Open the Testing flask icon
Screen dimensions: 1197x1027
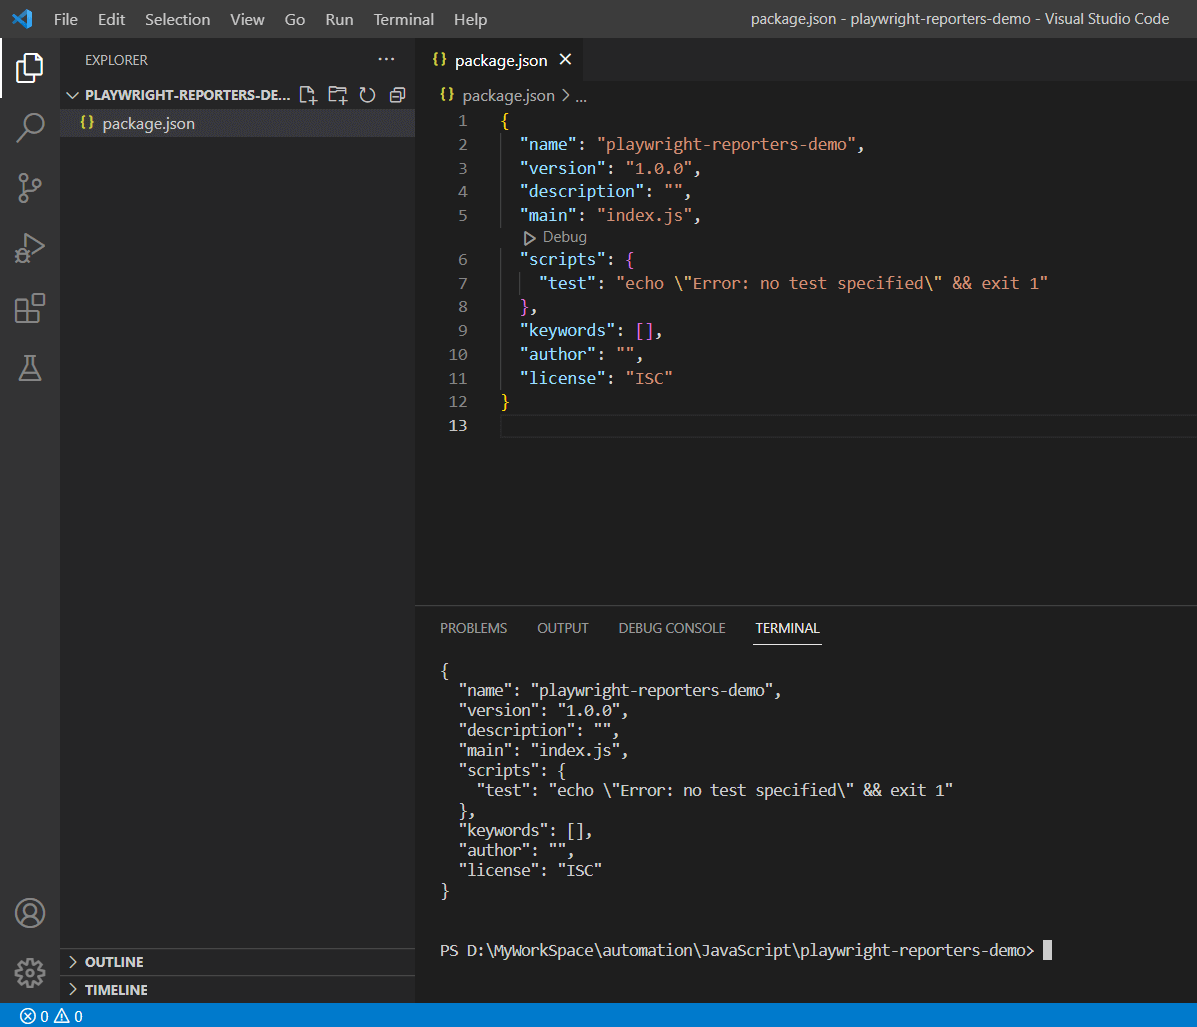tap(30, 368)
